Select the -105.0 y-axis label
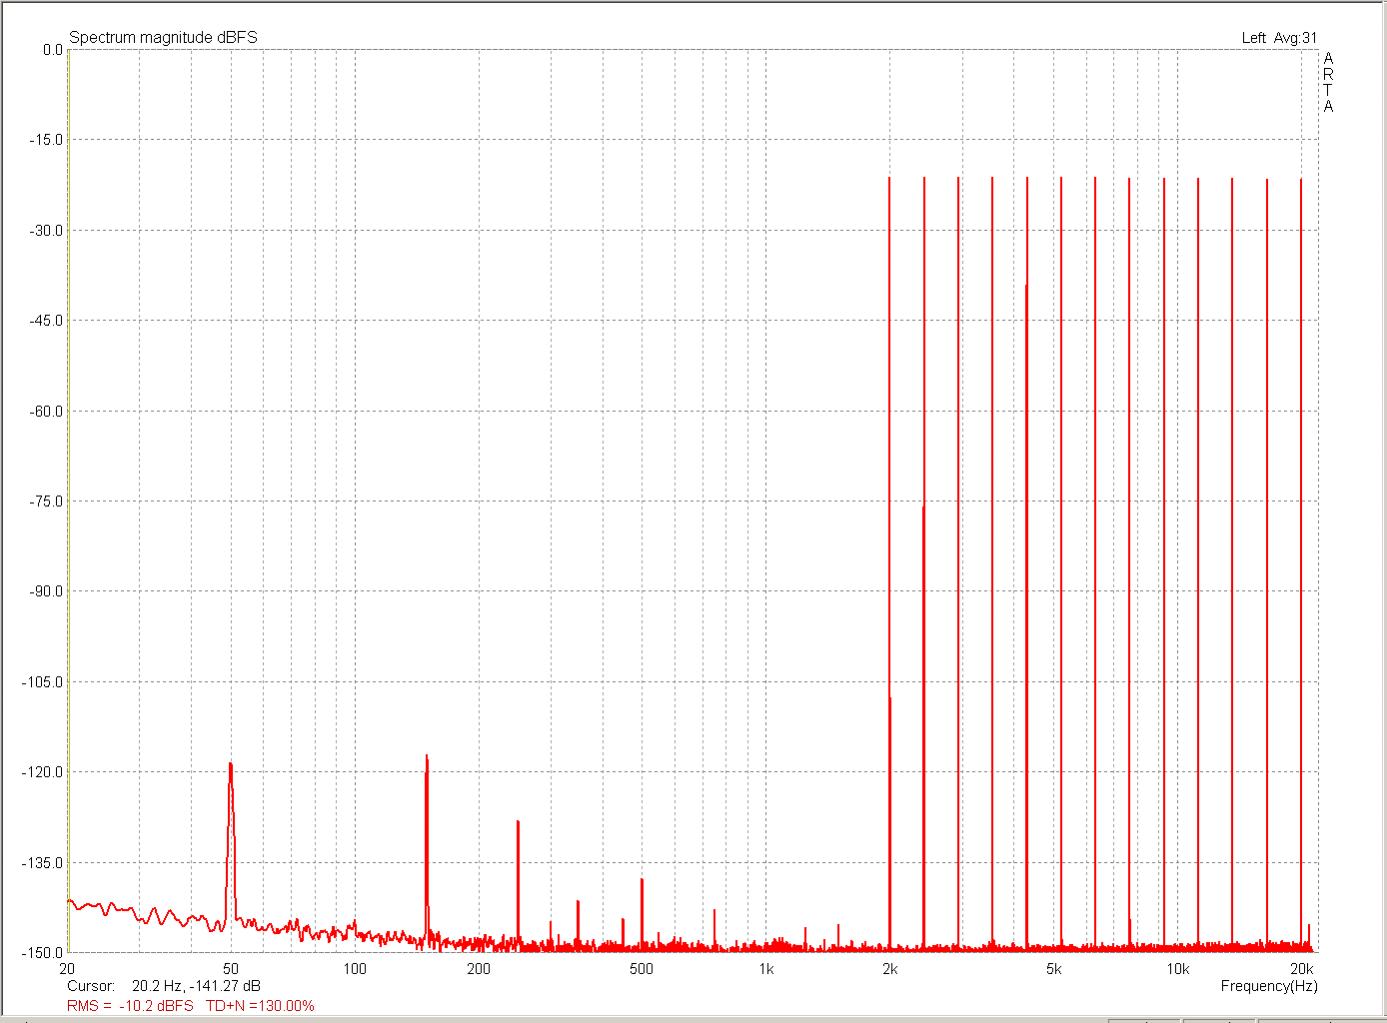 pos(42,682)
